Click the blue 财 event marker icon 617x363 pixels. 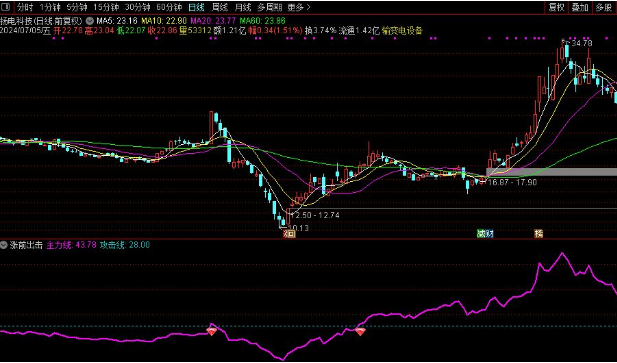[490, 234]
